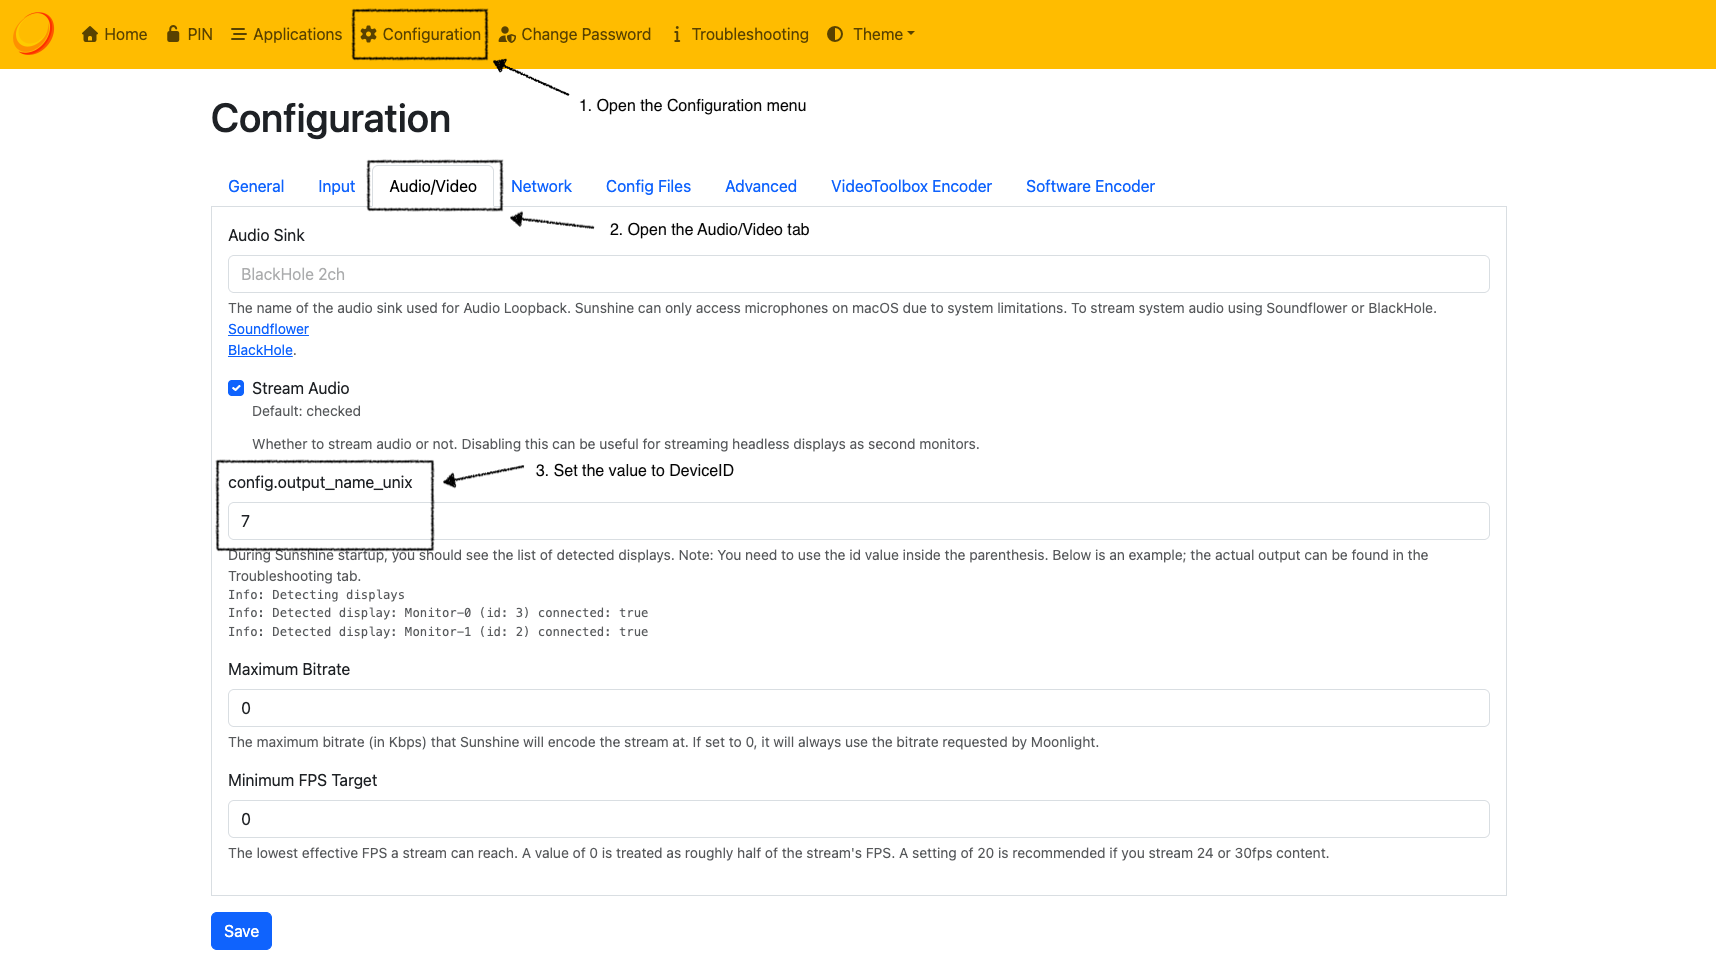Select the Home house icon
This screenshot has width=1716, height=965.
coord(88,33)
